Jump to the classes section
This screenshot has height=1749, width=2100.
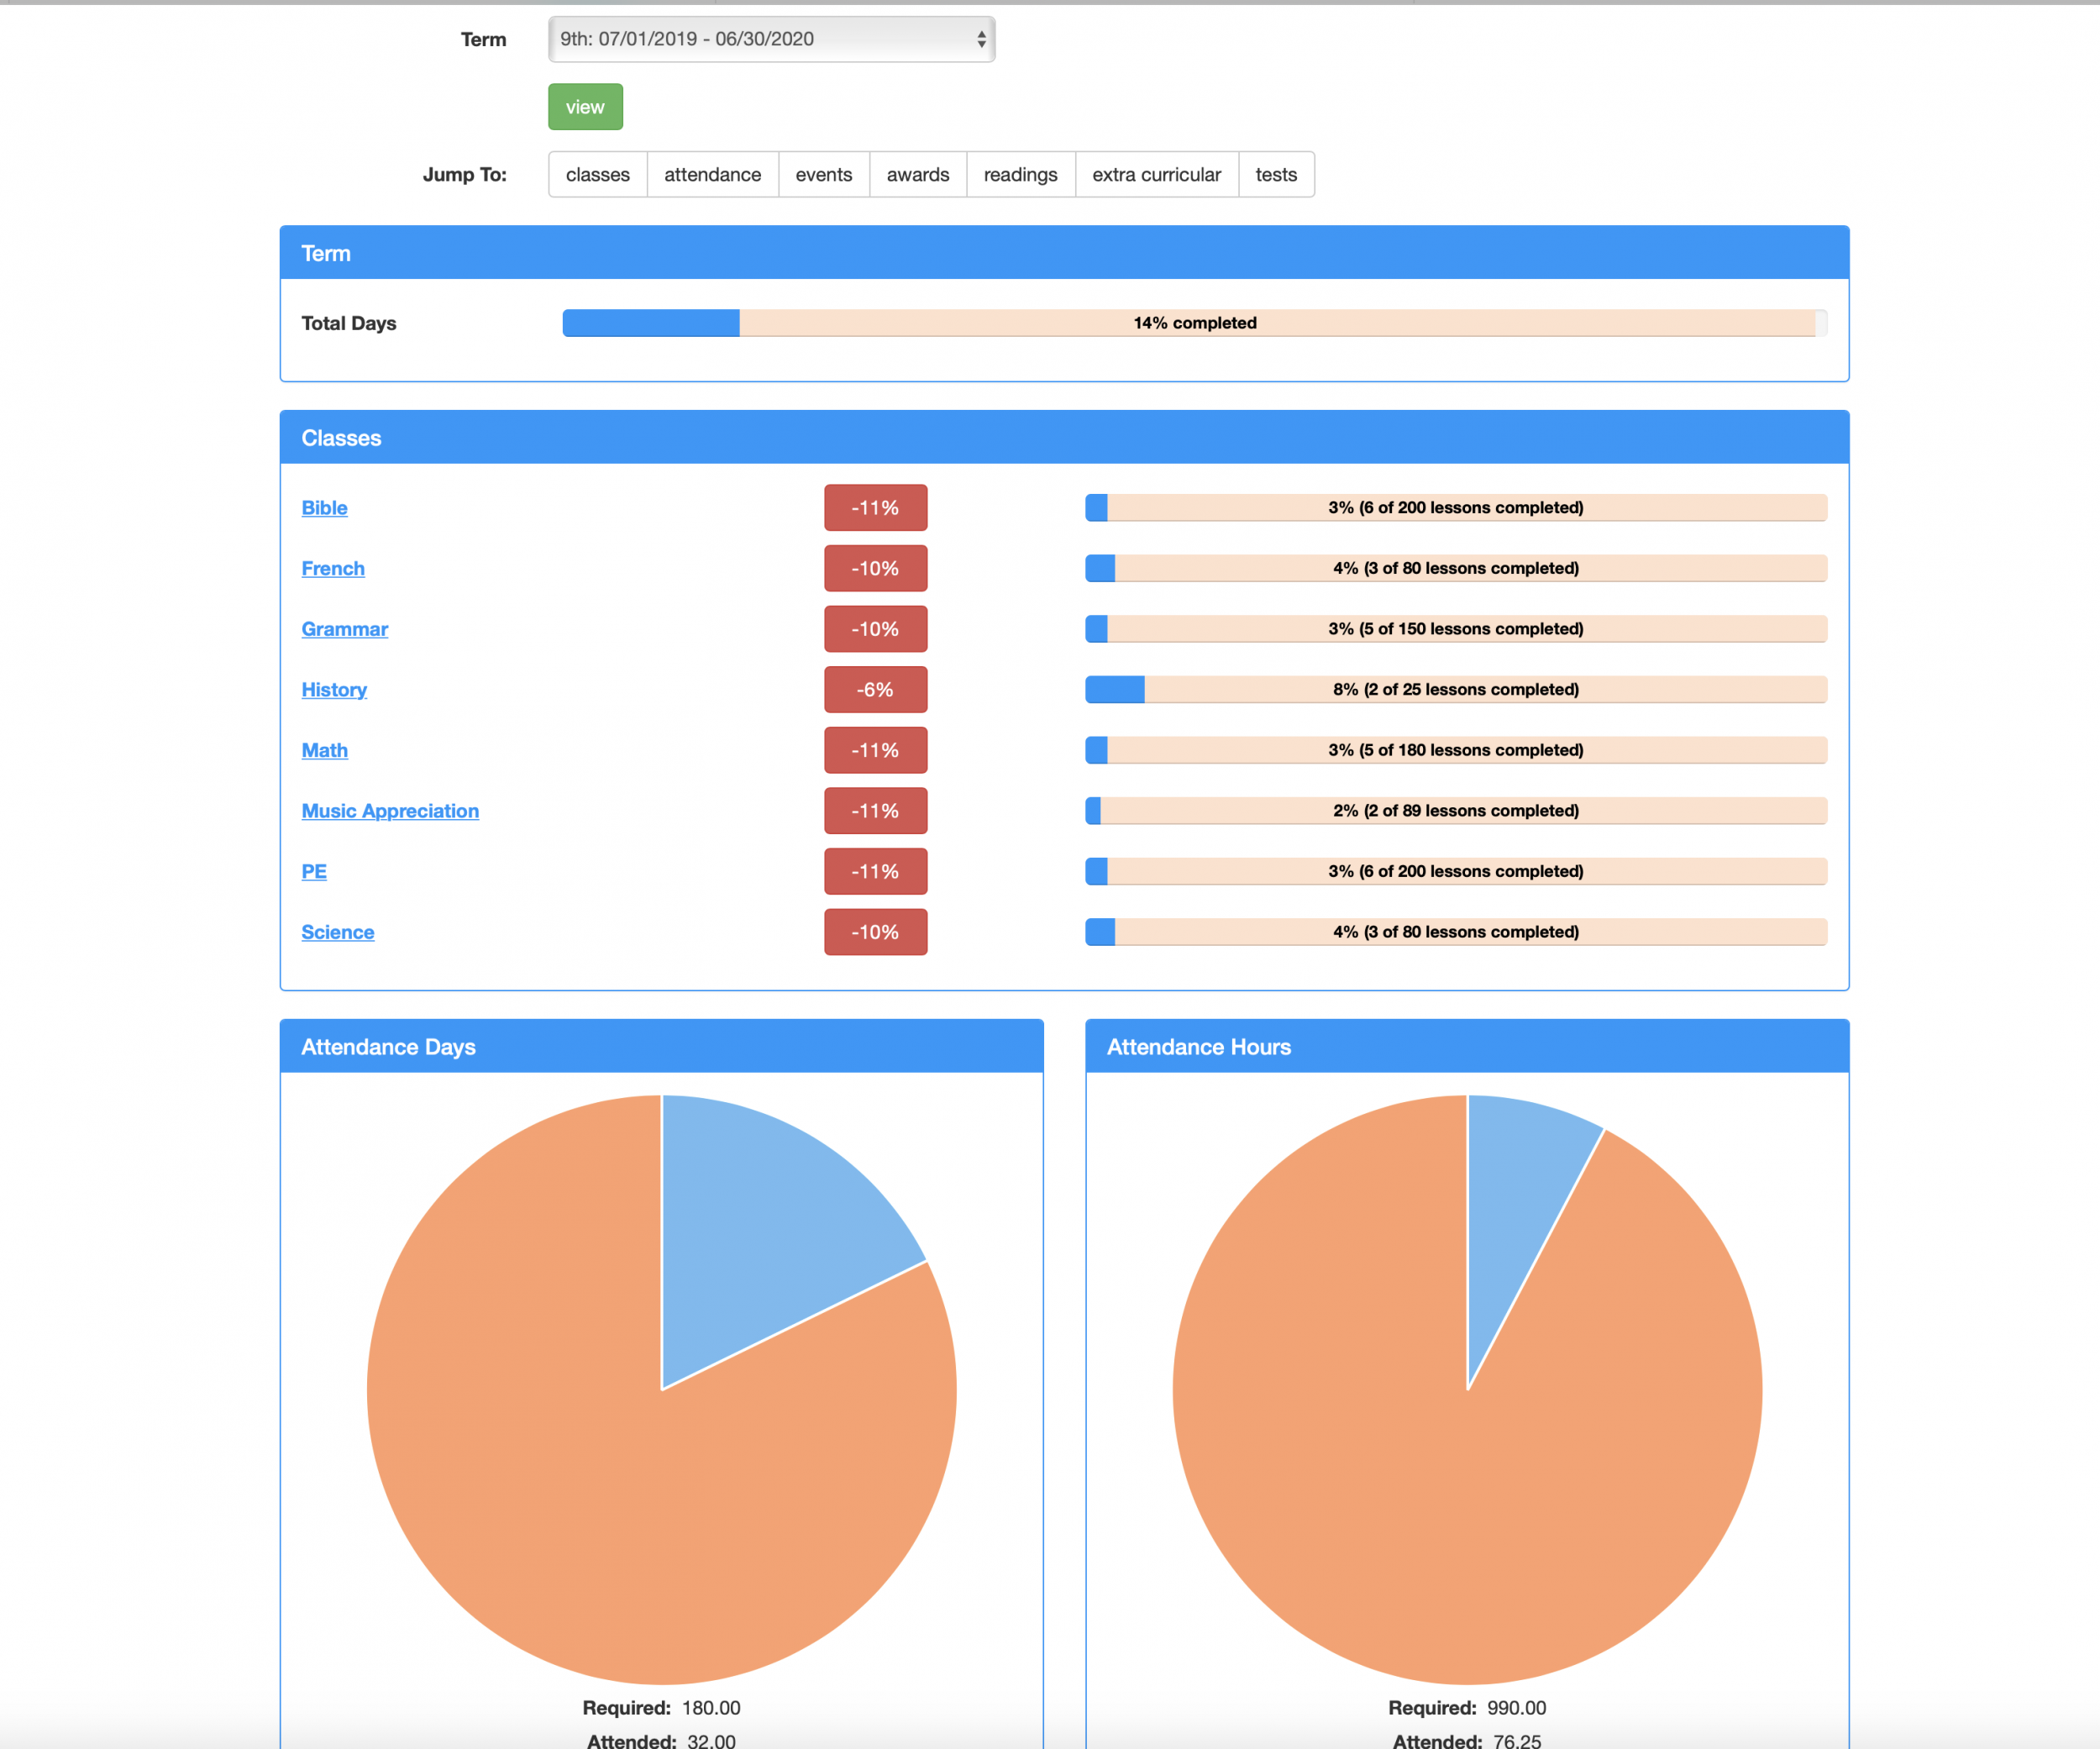598,175
